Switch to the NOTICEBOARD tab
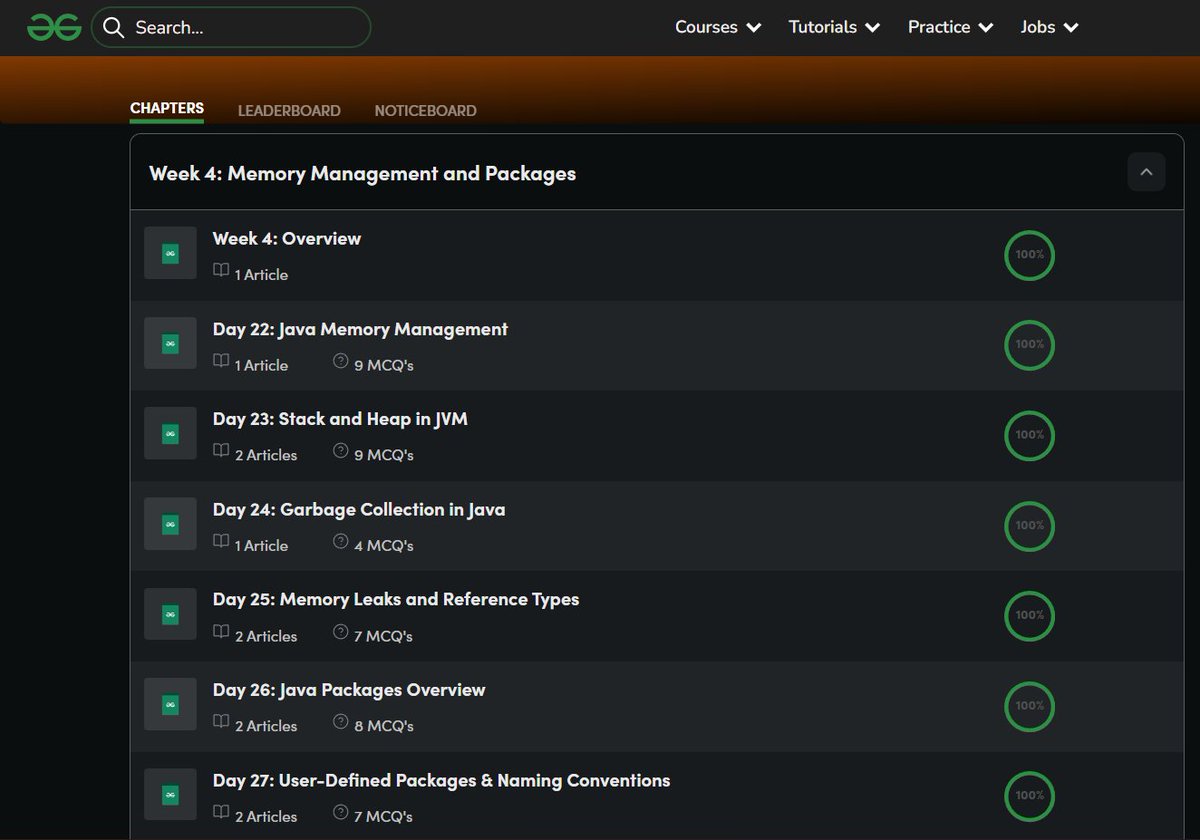This screenshot has width=1200, height=840. tap(425, 111)
